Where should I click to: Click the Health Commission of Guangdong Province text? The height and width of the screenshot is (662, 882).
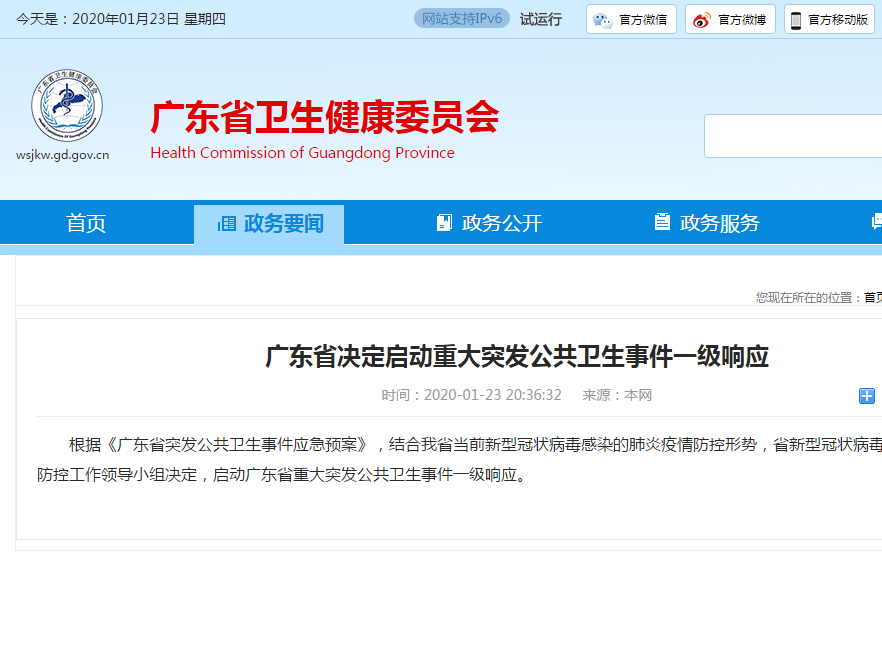point(302,153)
